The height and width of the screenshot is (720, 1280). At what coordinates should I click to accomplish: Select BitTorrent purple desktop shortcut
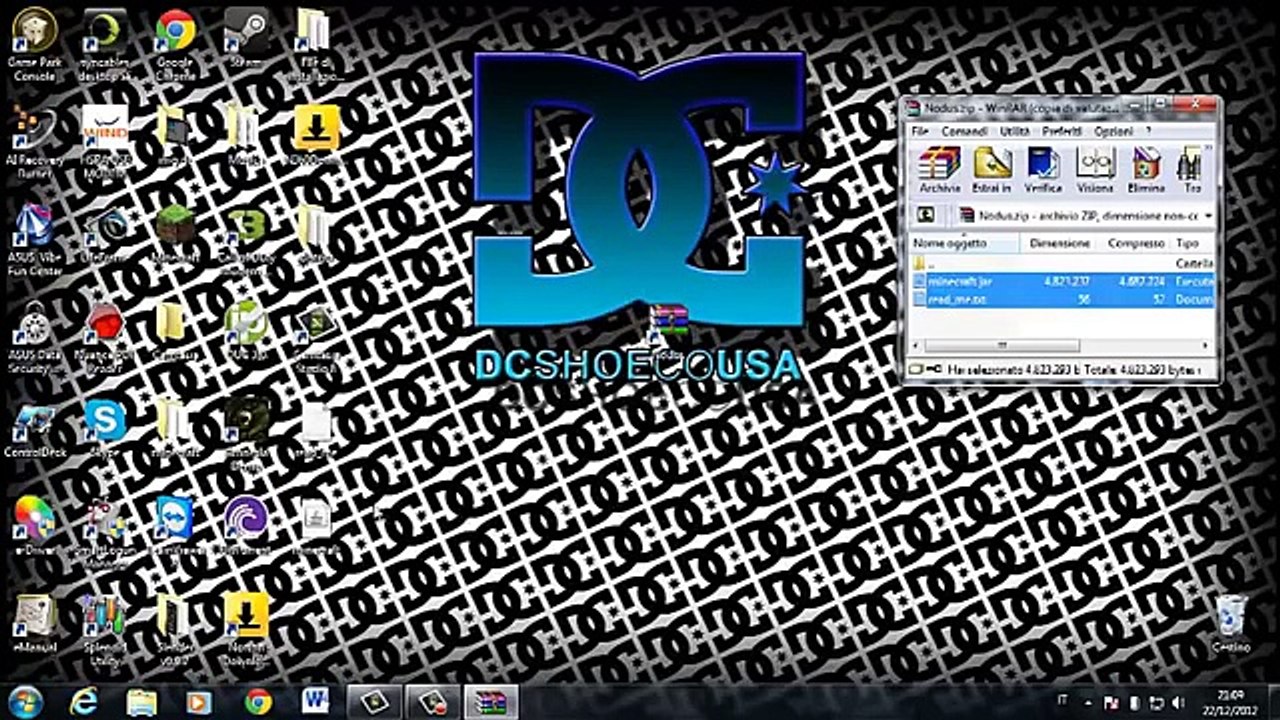pyautogui.click(x=245, y=526)
